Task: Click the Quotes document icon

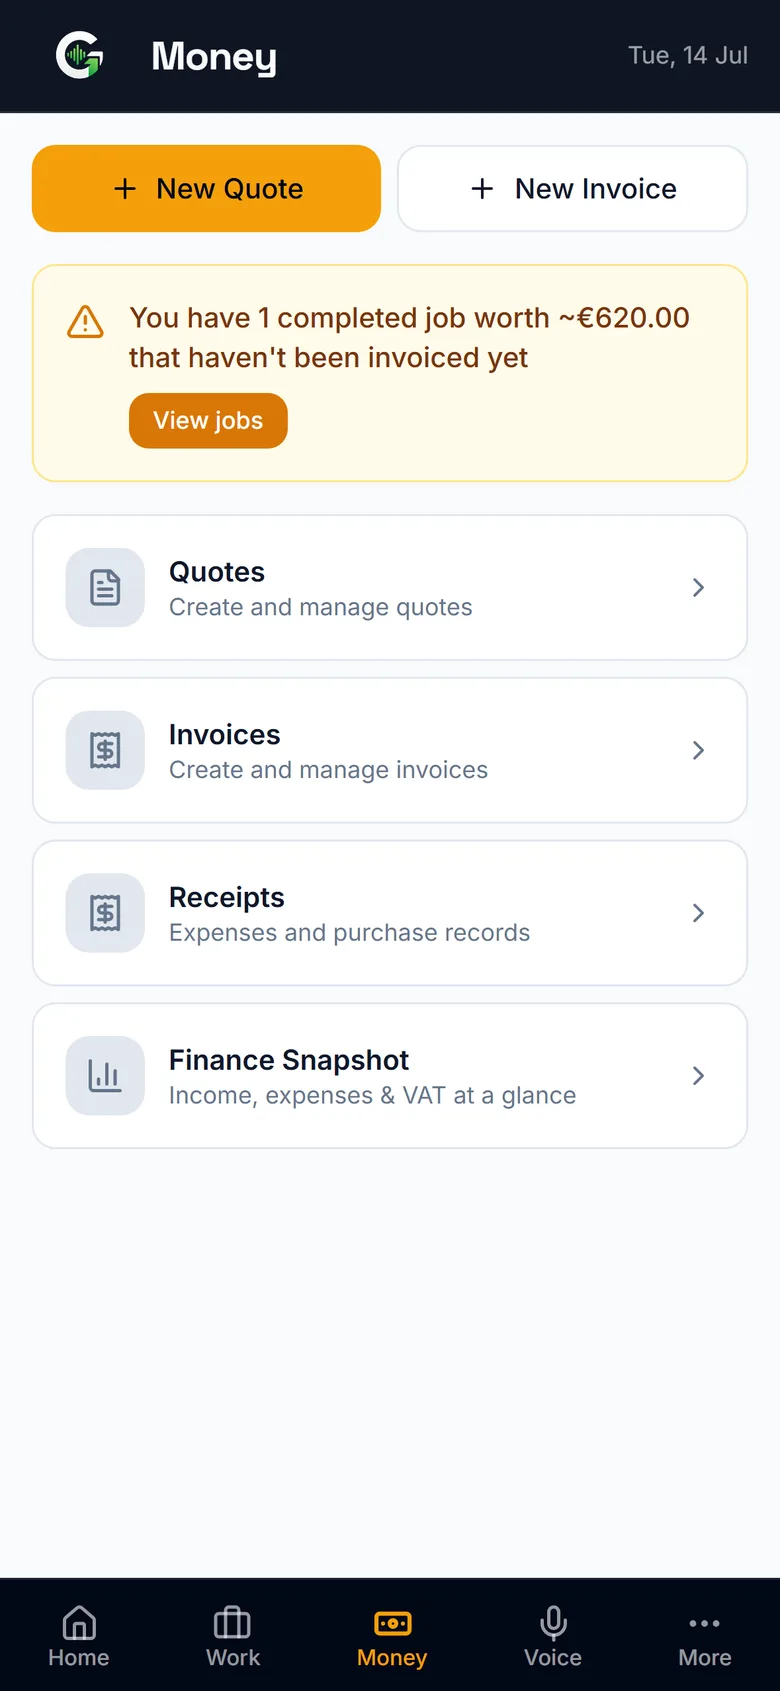Action: tap(105, 587)
